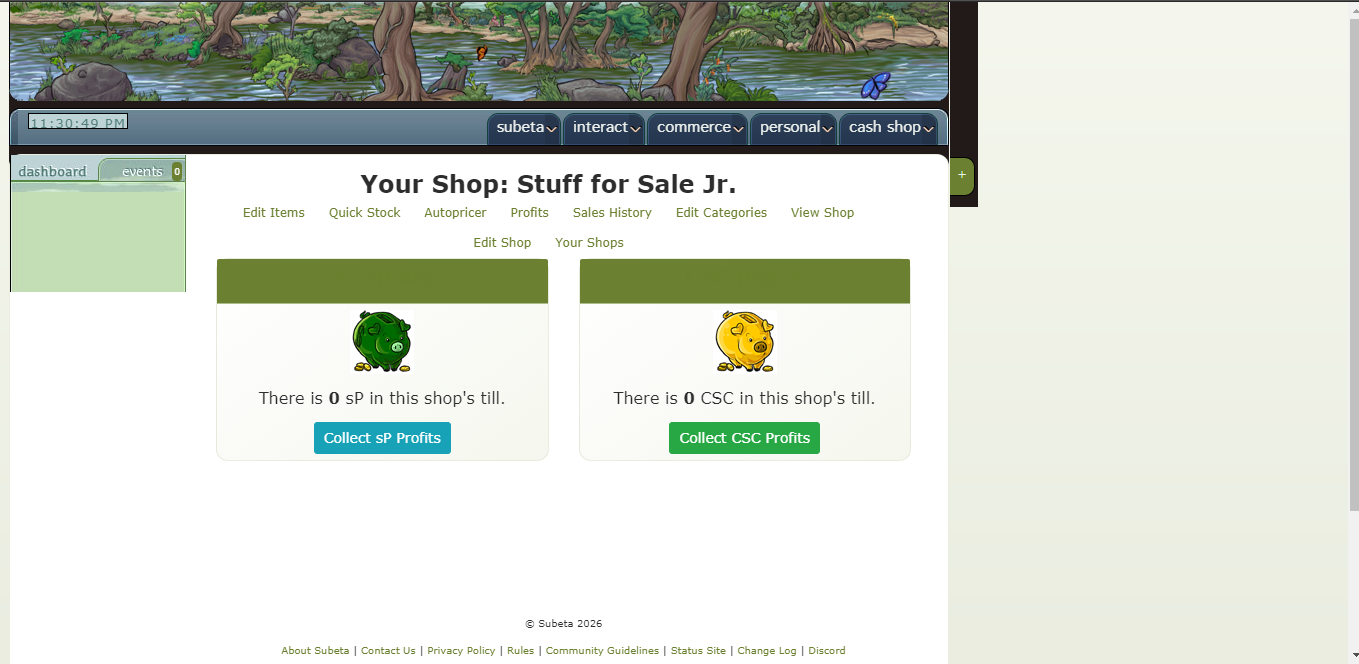Collect CSC Profits from the till

pyautogui.click(x=744, y=438)
